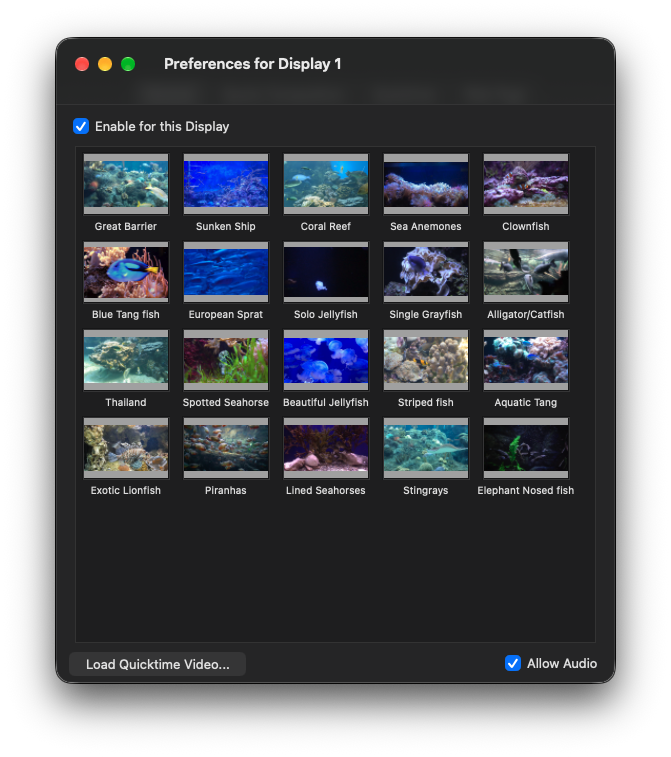The width and height of the screenshot is (671, 757).
Task: Choose the Clownfish video thumbnail
Action: [526, 184]
